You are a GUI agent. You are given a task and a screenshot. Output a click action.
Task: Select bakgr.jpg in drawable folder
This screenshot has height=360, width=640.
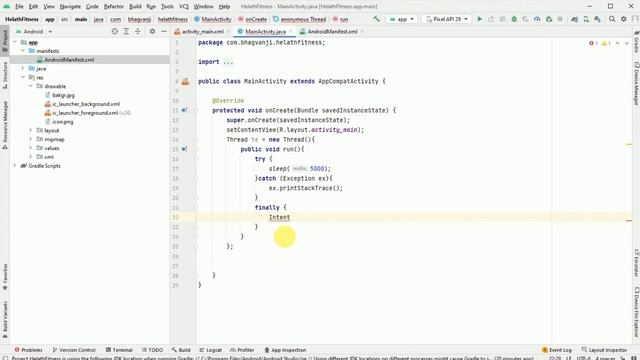click(x=63, y=95)
